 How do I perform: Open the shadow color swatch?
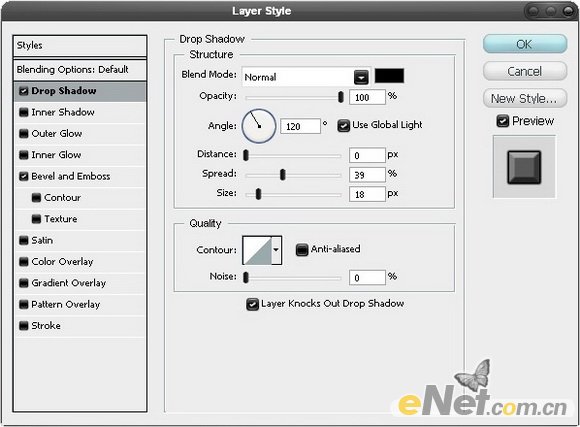(389, 75)
